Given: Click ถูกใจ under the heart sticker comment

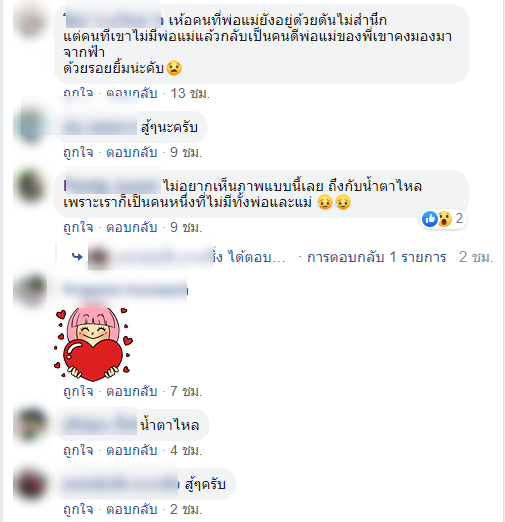Looking at the screenshot, I should pyautogui.click(x=78, y=391).
